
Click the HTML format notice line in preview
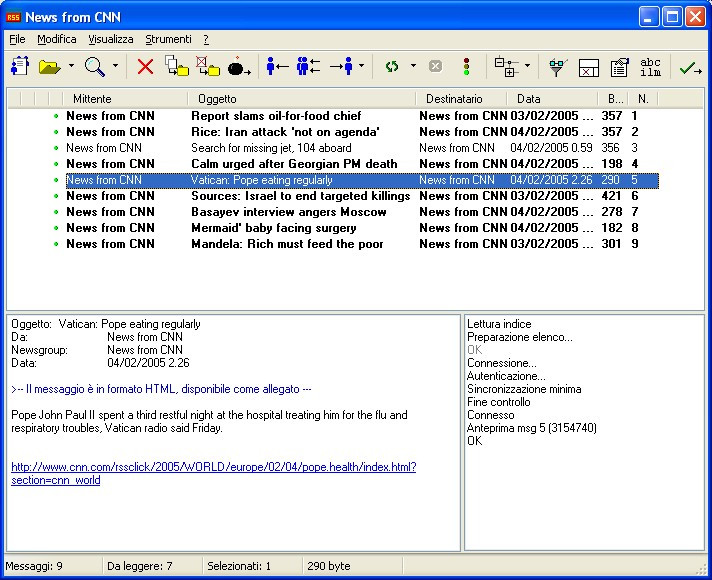(x=161, y=389)
